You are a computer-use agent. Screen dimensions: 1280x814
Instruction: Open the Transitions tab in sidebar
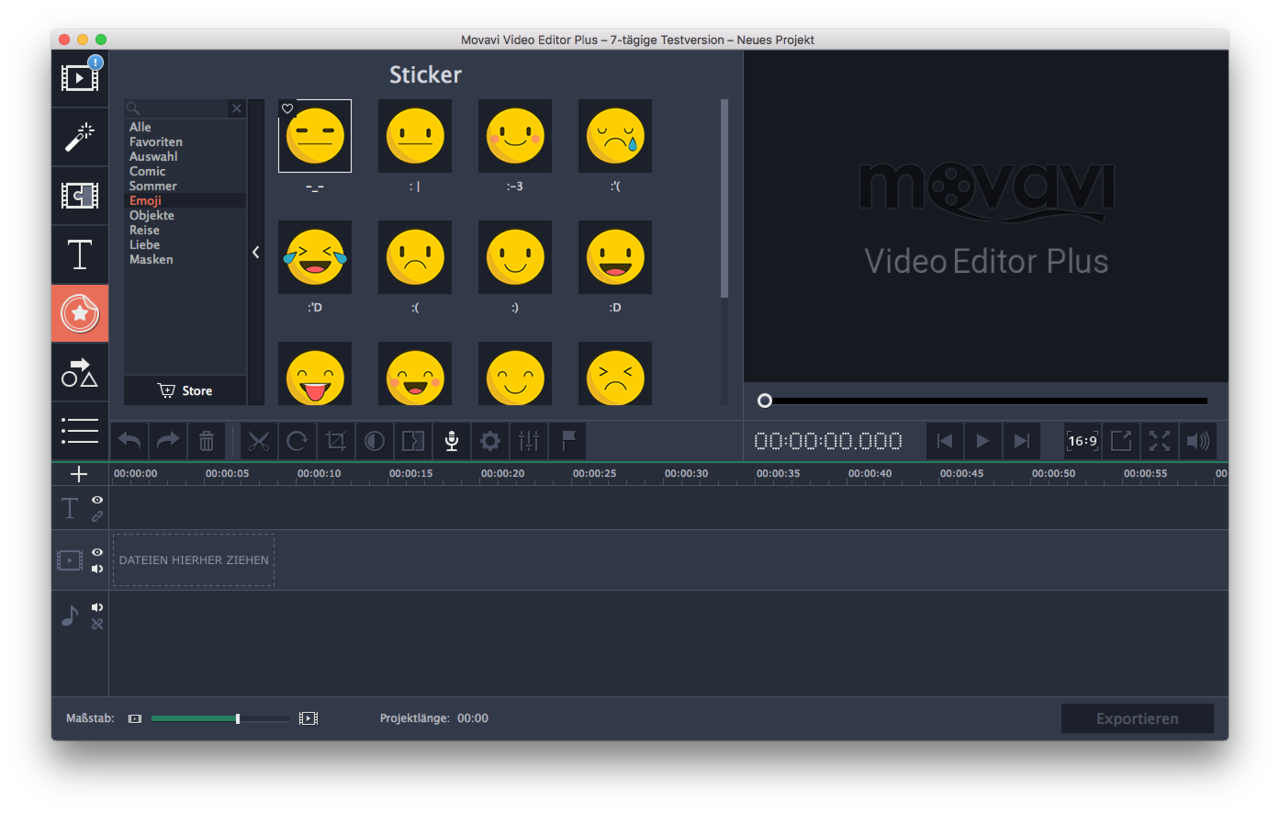tap(80, 196)
